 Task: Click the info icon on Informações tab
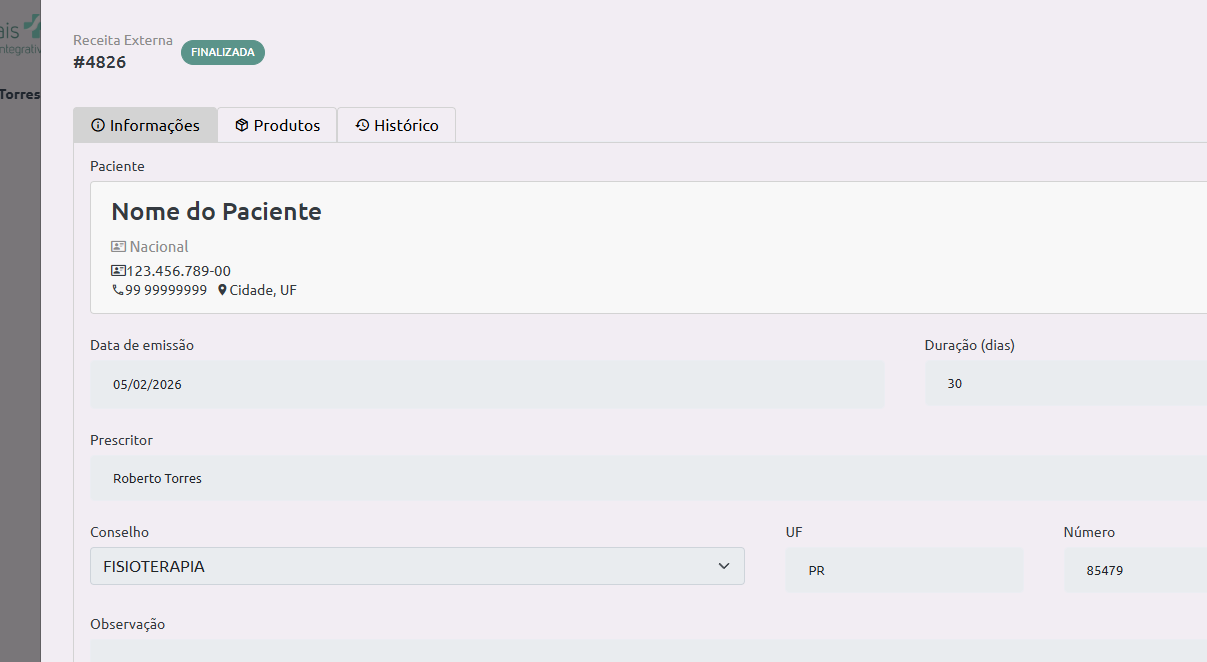[x=98, y=126]
